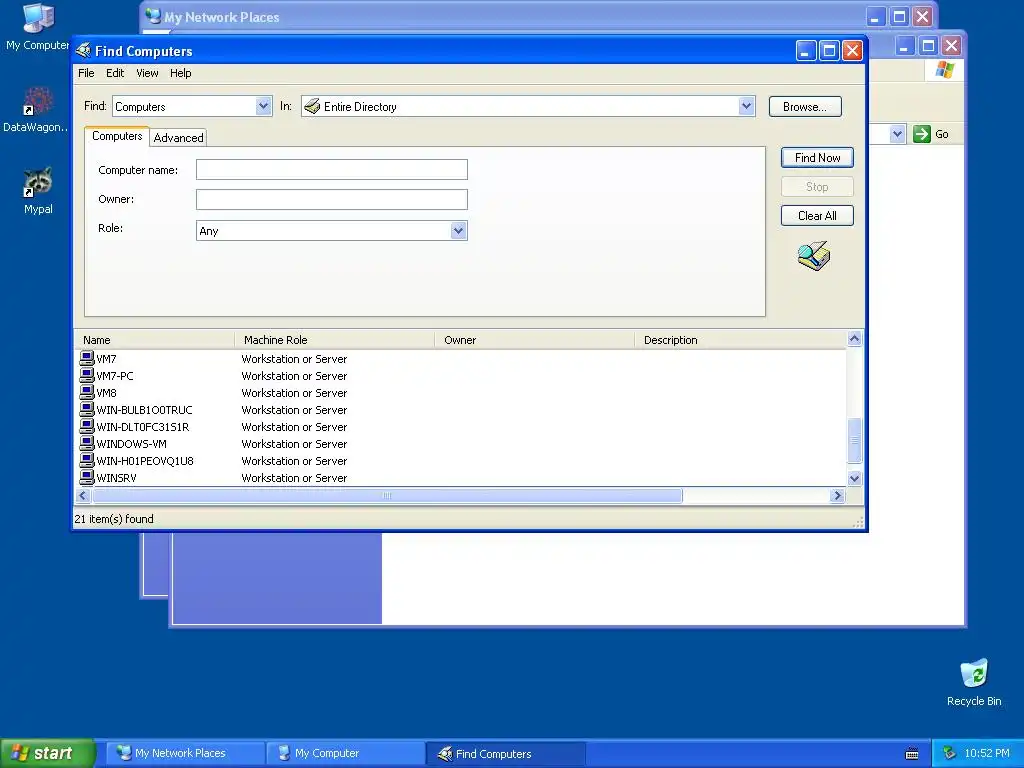Sort results by Machine Role column header
Screen dimensions: 1024x768
[x=334, y=340]
